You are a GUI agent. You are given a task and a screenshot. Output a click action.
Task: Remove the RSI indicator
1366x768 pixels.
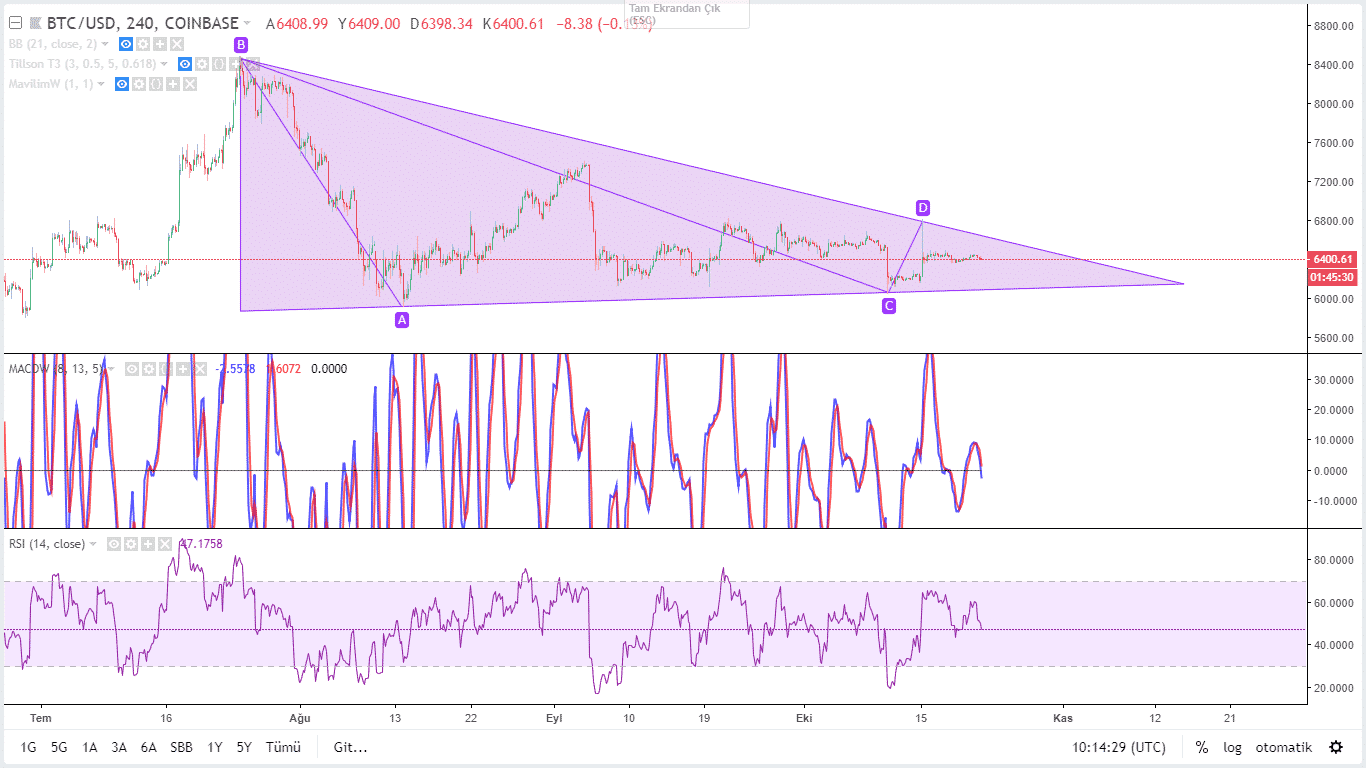(165, 544)
